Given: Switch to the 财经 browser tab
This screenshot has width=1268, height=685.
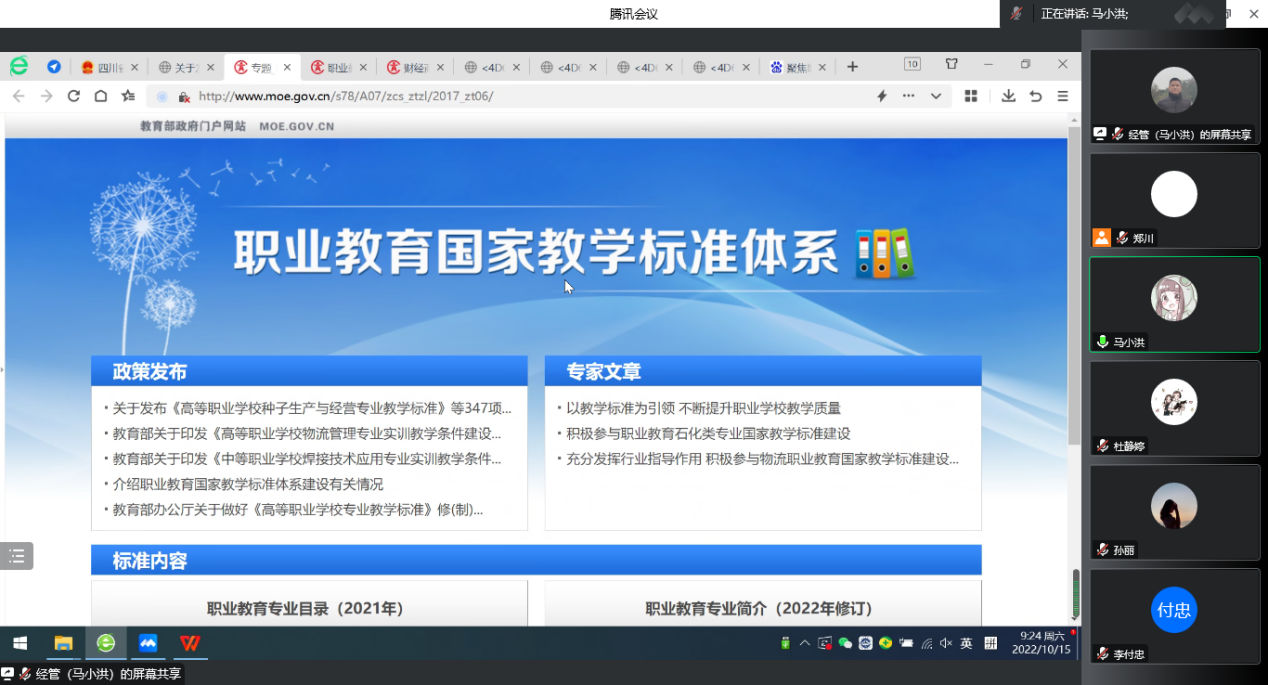Looking at the screenshot, I should click(x=415, y=67).
